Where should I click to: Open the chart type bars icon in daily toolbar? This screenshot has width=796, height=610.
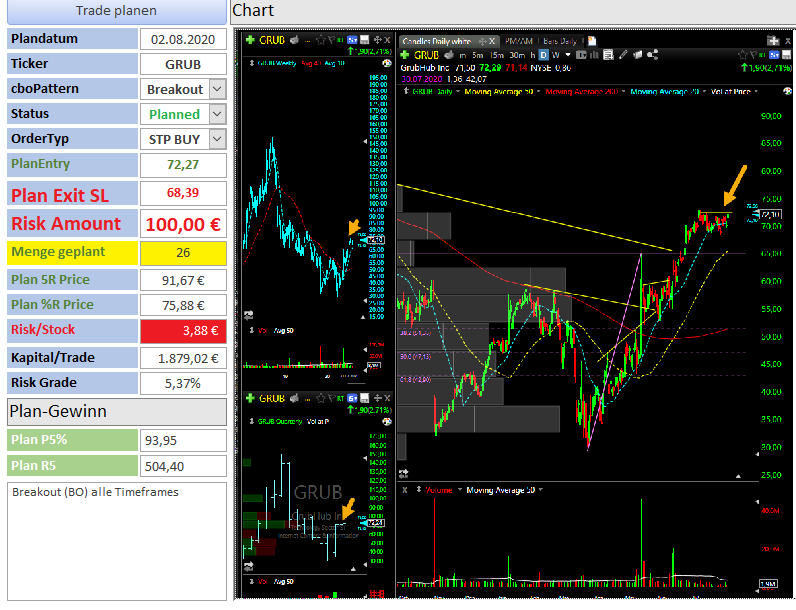click(594, 55)
